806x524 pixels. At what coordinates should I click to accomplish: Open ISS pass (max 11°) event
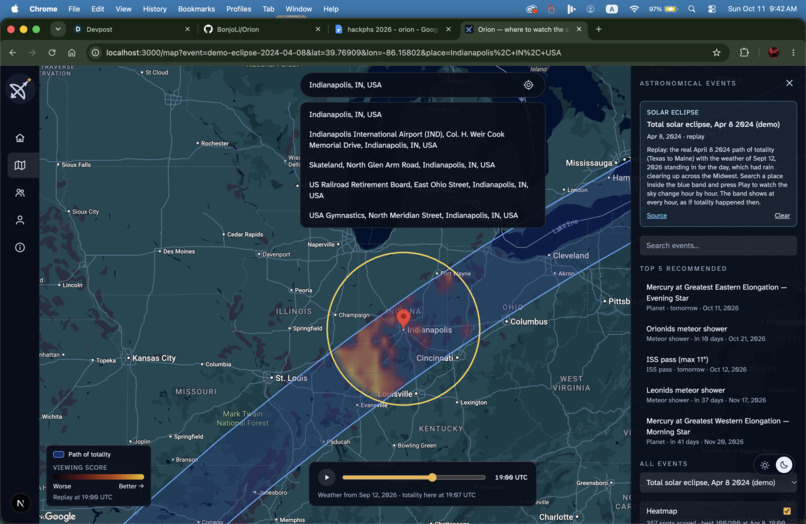pos(718,364)
